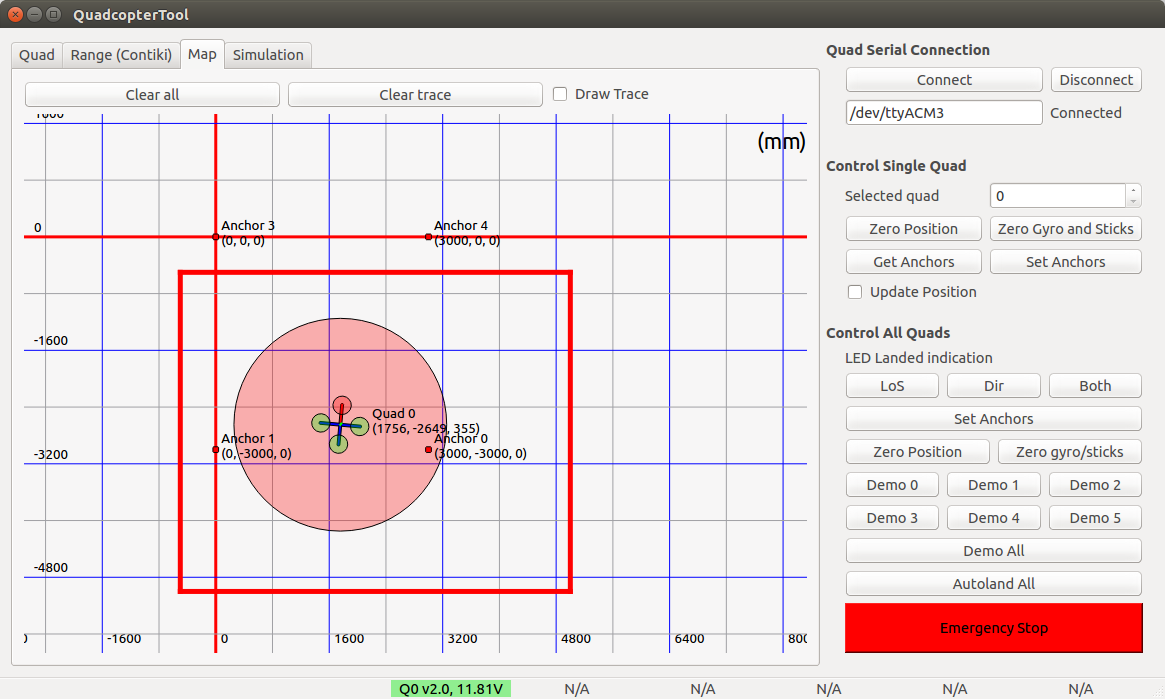1165x699 pixels.
Task: Run Demo 5
Action: (1095, 518)
